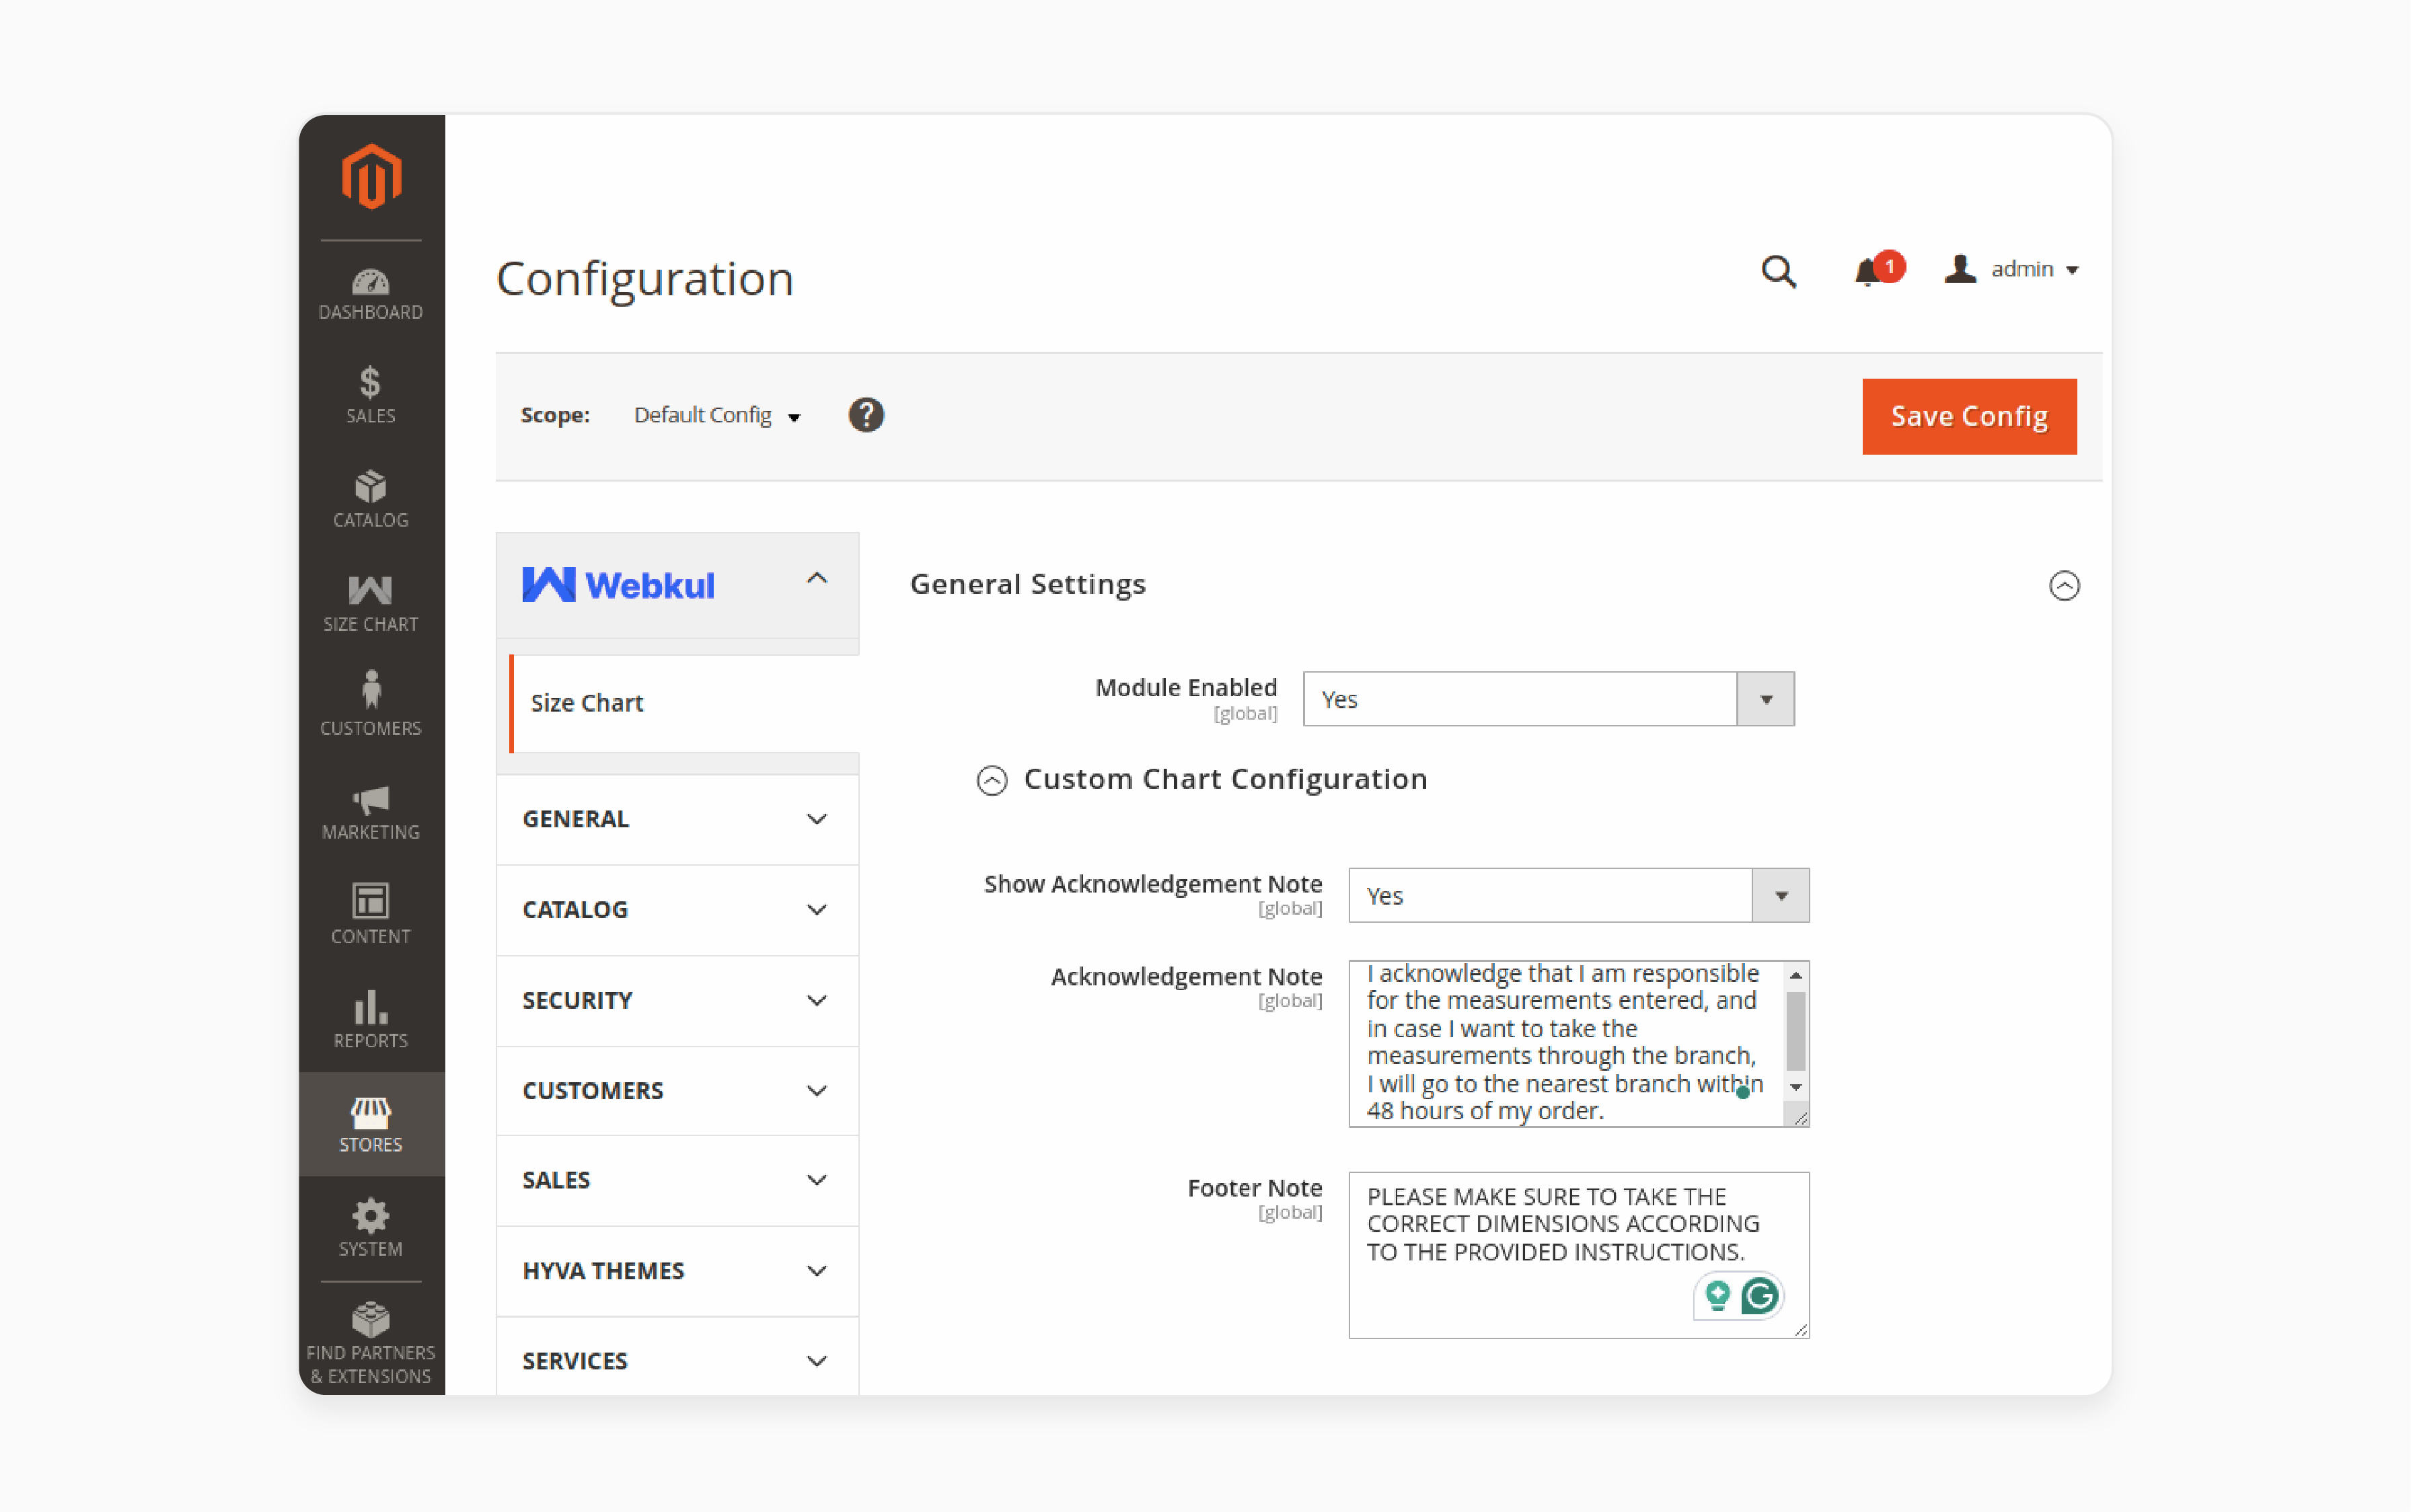
Task: Expand the SERVICES config section
Action: pyautogui.click(x=677, y=1360)
